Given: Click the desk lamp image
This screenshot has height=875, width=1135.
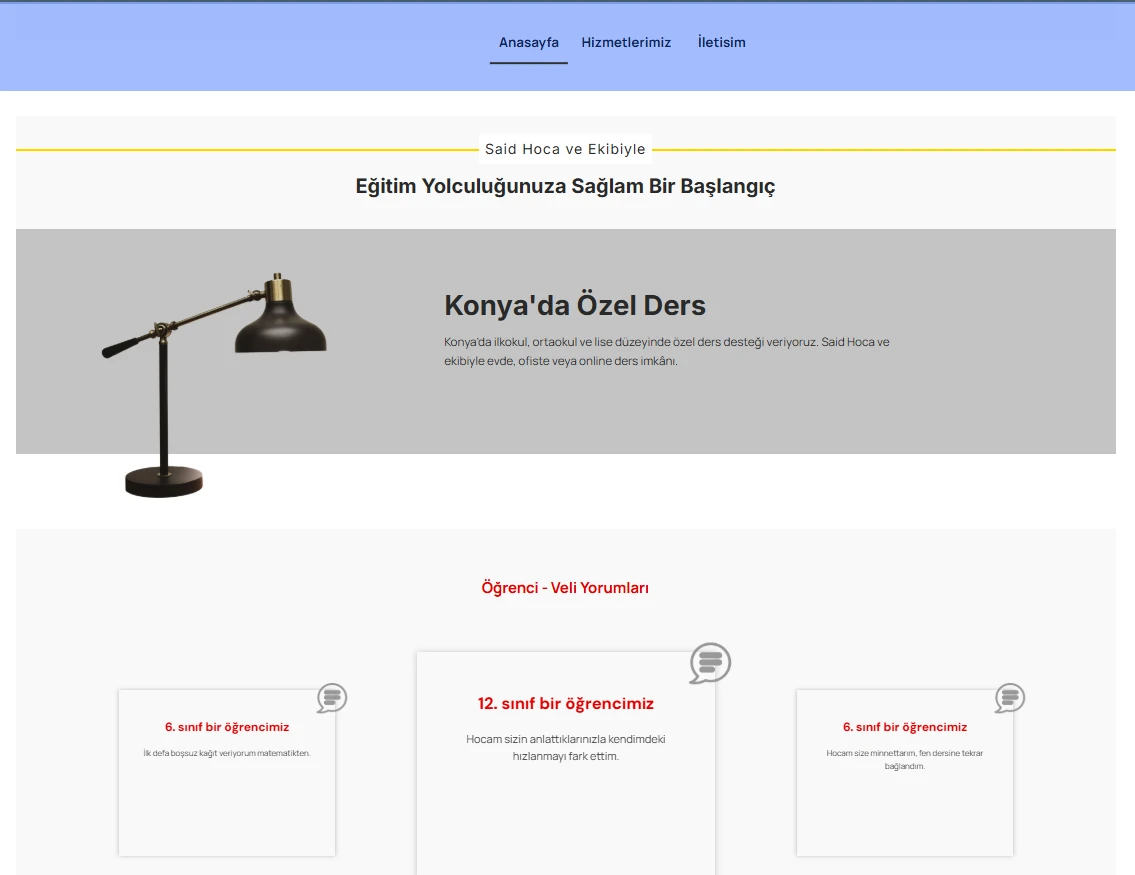Looking at the screenshot, I should pyautogui.click(x=215, y=380).
